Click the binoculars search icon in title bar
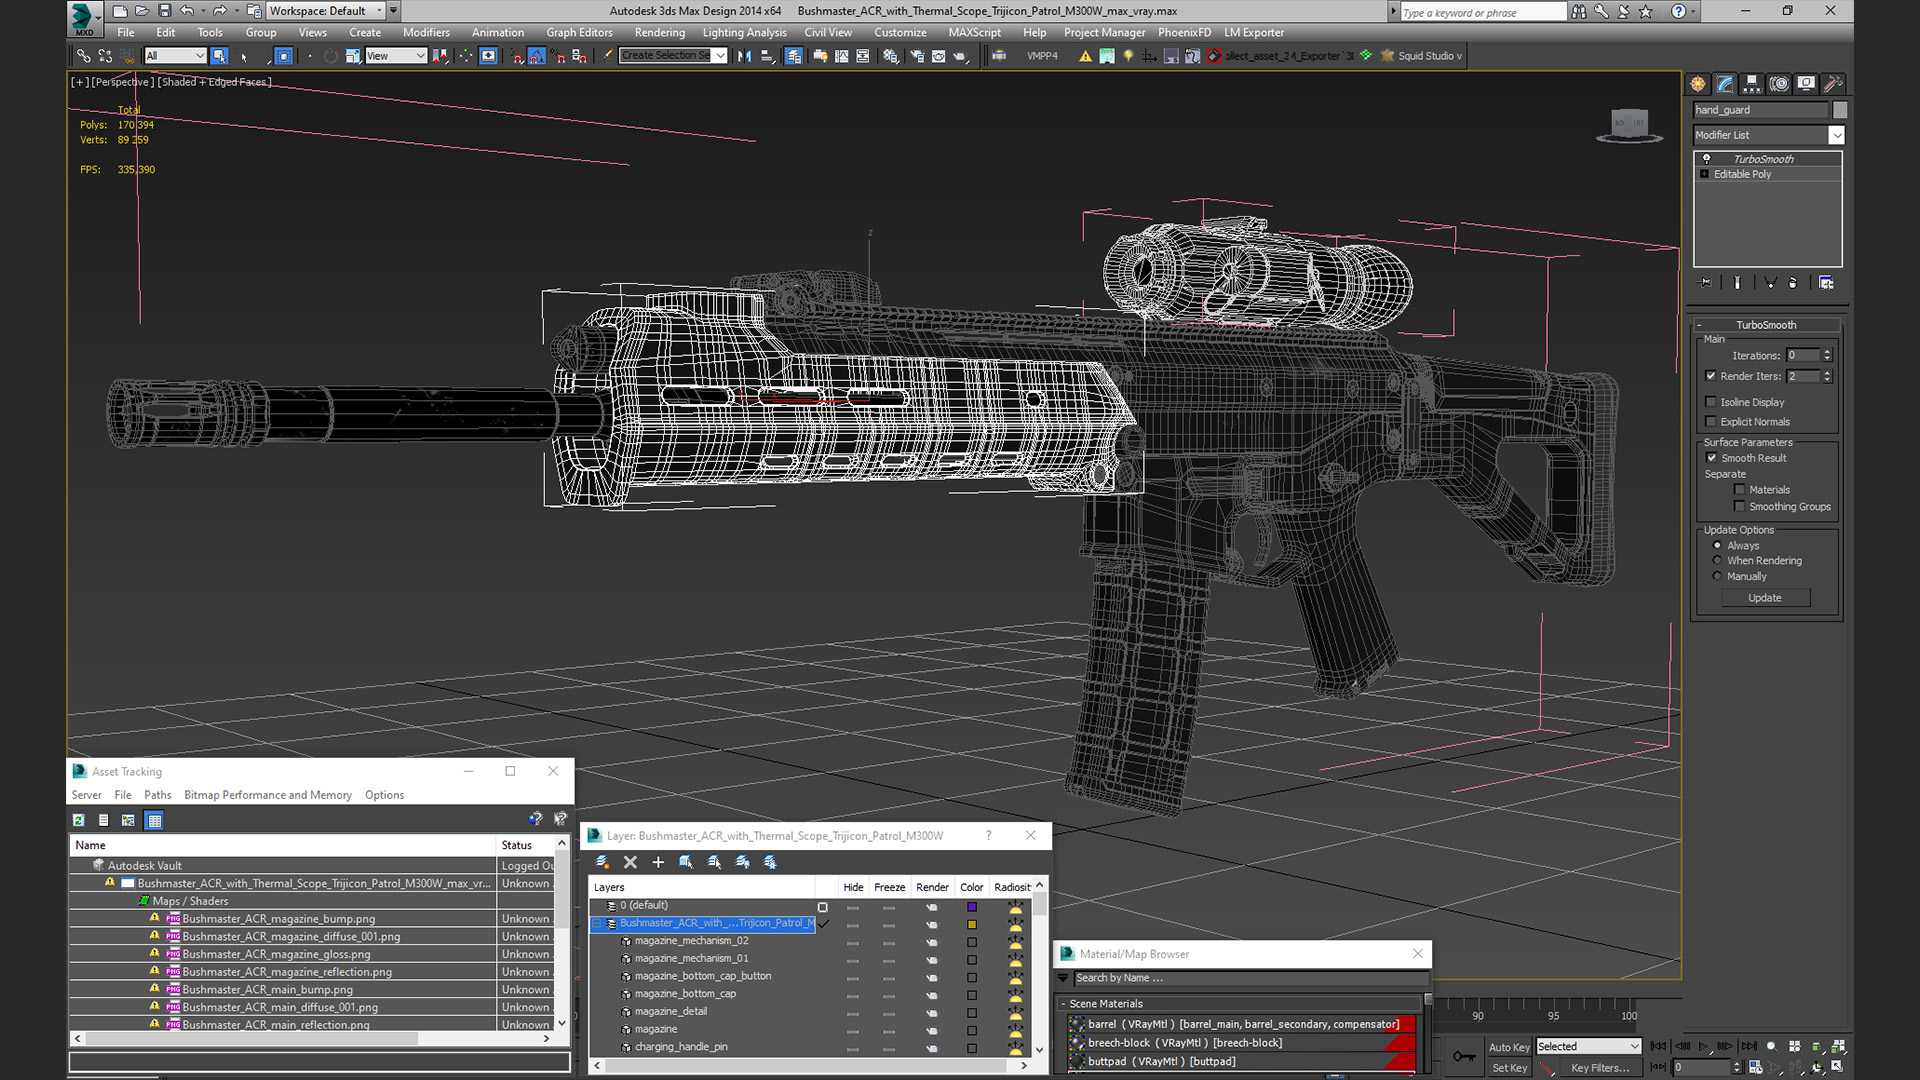This screenshot has width=1920, height=1080. (x=1578, y=11)
